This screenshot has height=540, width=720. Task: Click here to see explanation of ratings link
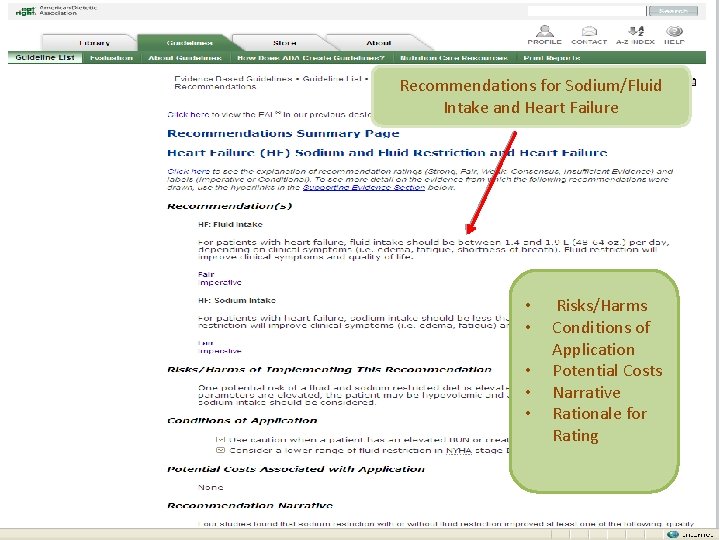pos(188,171)
